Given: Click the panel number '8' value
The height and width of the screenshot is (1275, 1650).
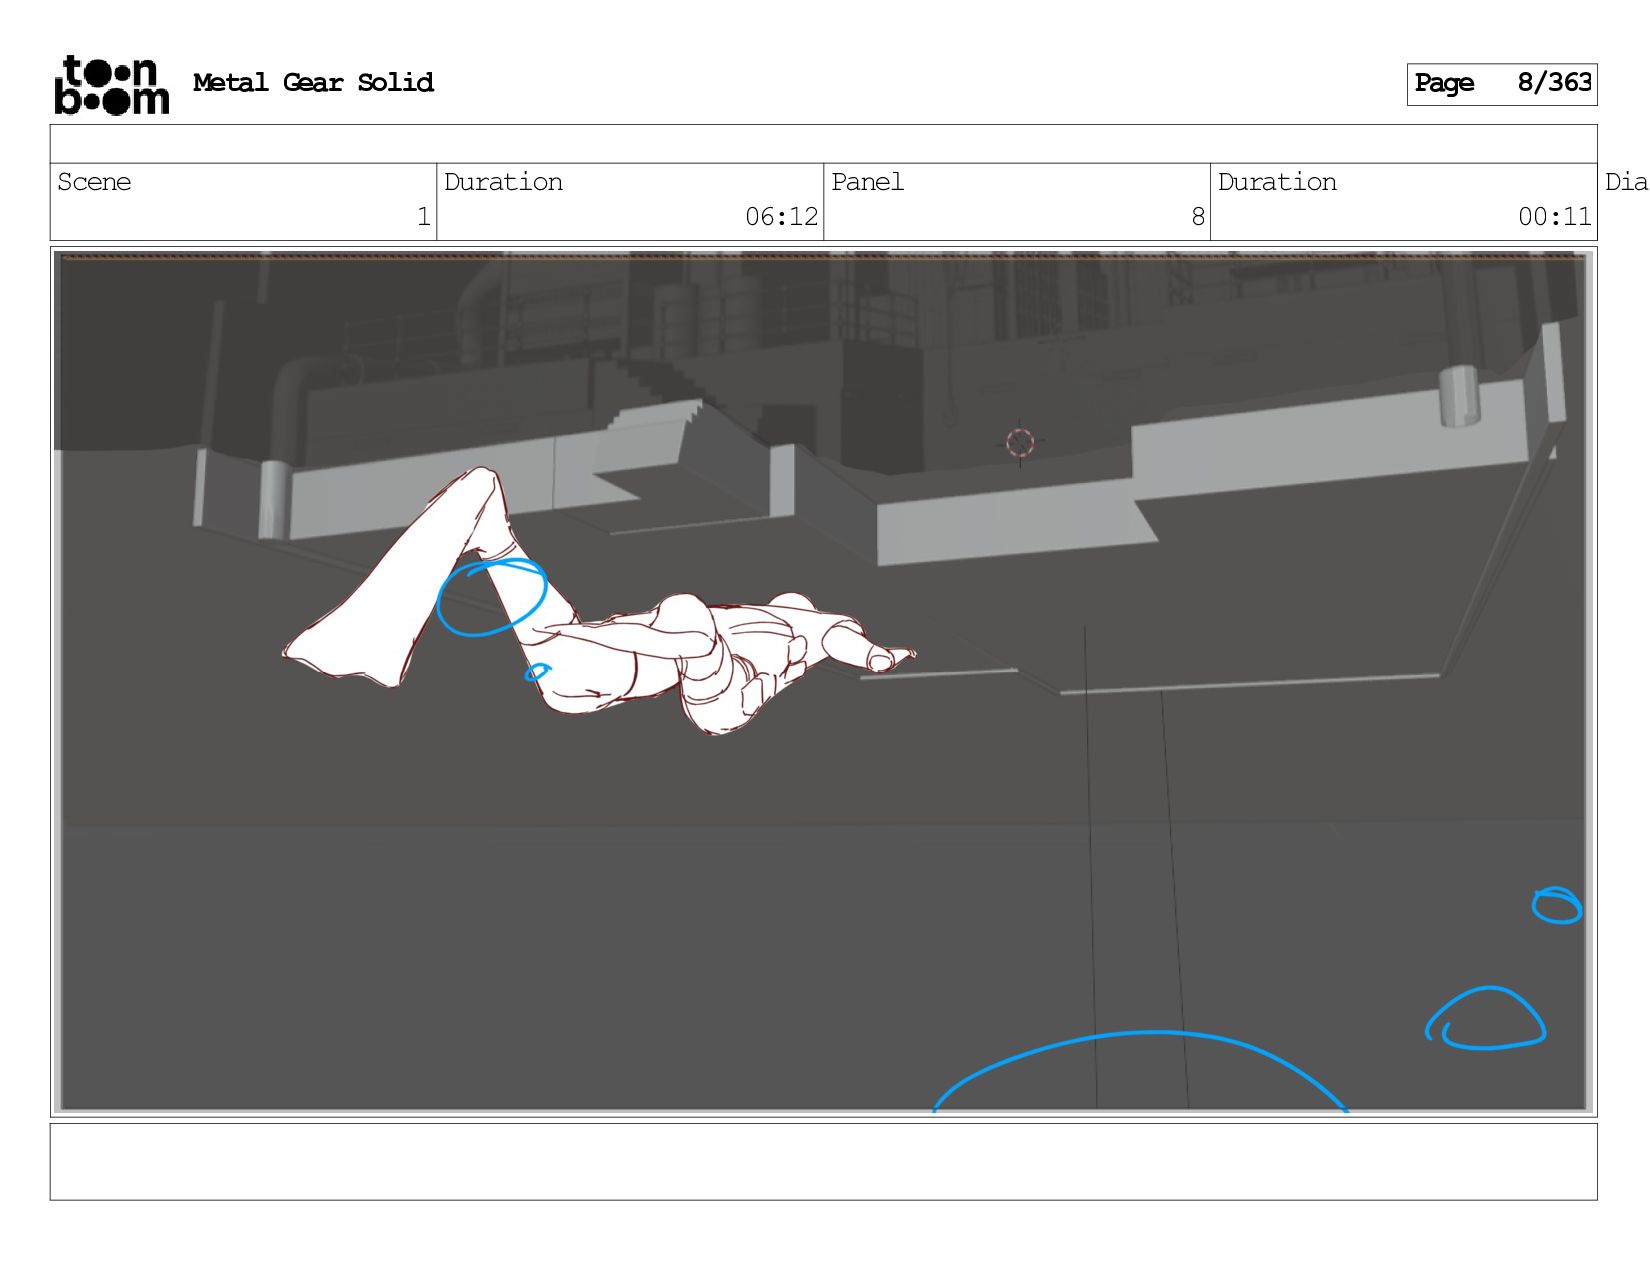Looking at the screenshot, I should click(x=1198, y=217).
